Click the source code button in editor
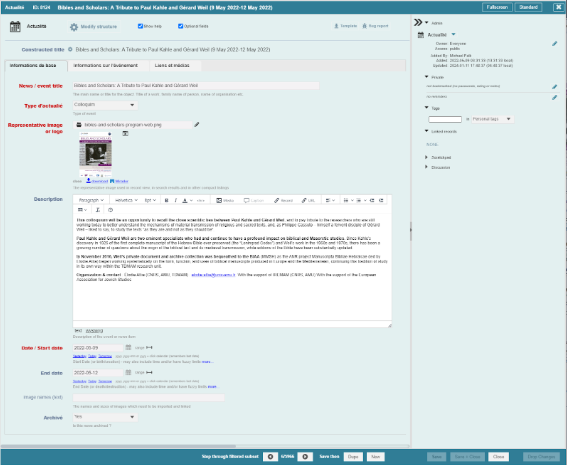 [x=201, y=200]
